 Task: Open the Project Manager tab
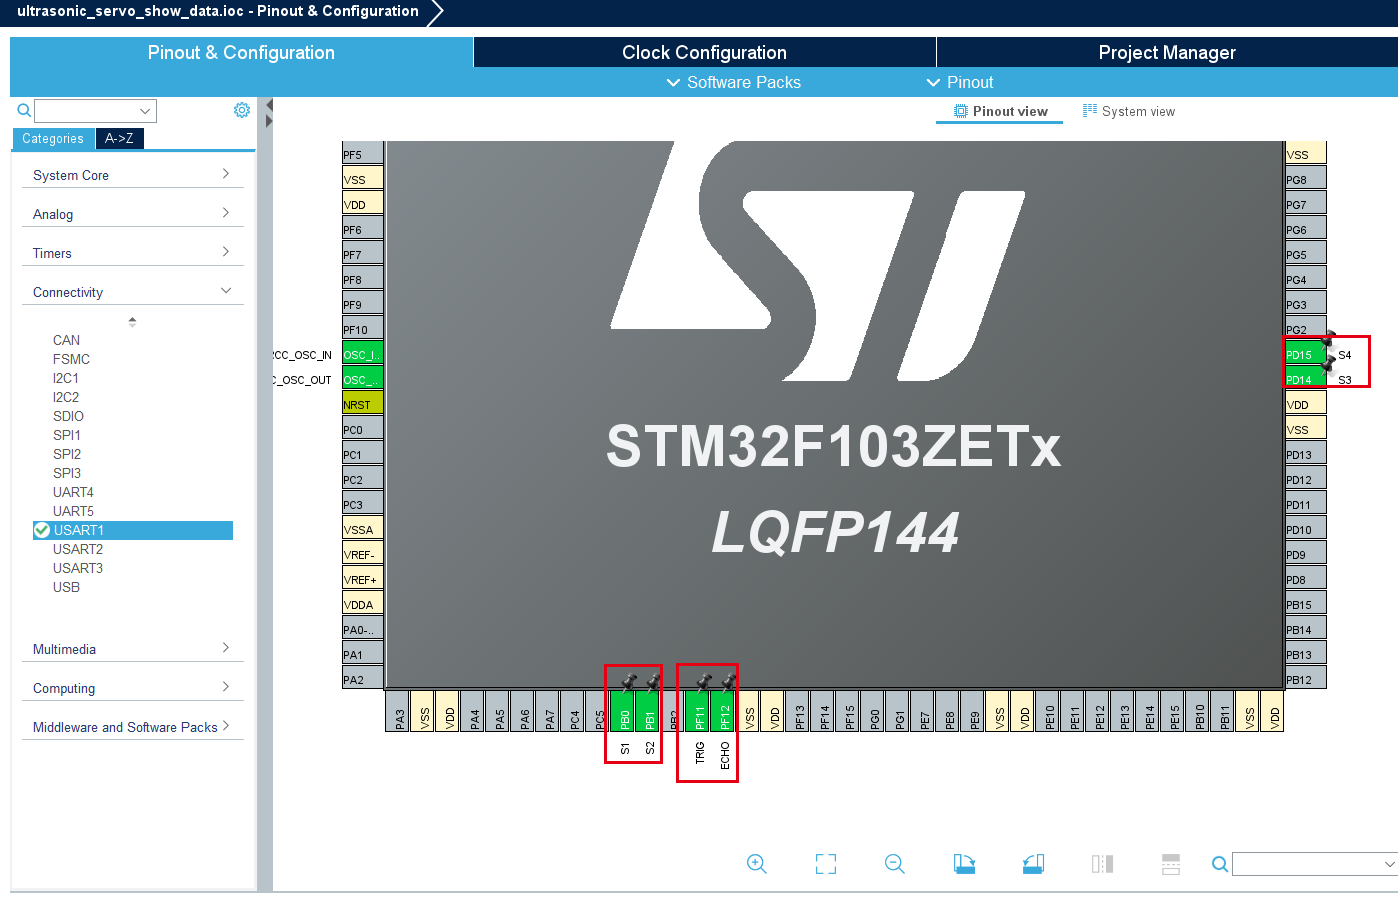(1167, 52)
